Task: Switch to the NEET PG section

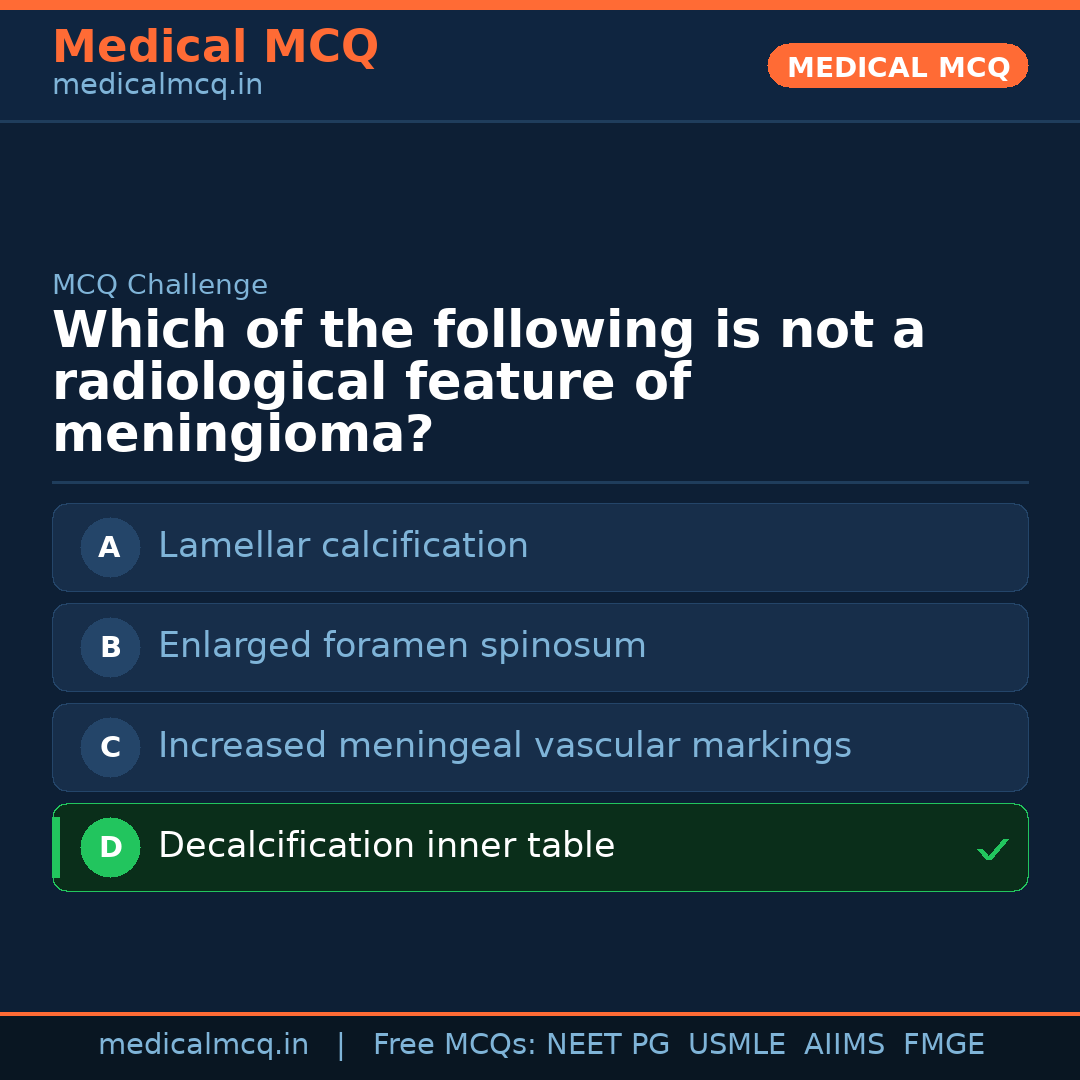Action: pyautogui.click(x=607, y=1044)
